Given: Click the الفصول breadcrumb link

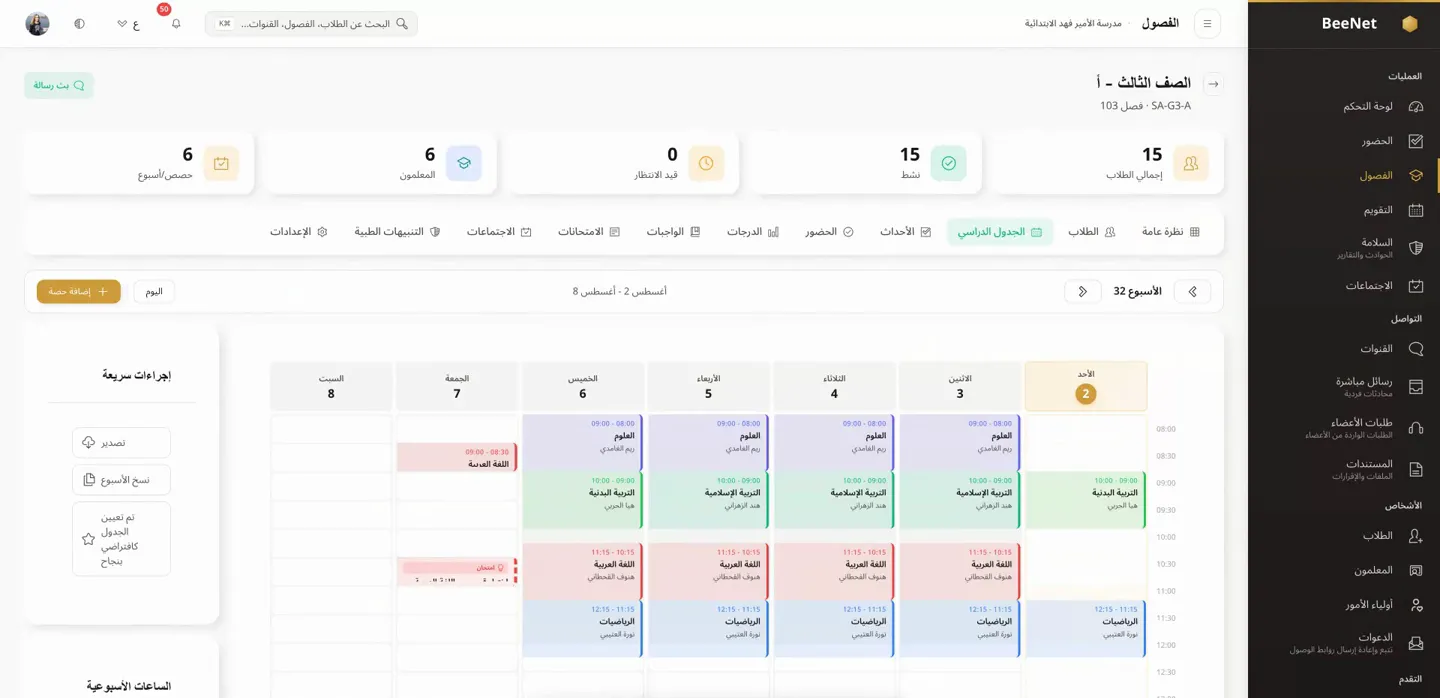Looking at the screenshot, I should pos(1160,23).
